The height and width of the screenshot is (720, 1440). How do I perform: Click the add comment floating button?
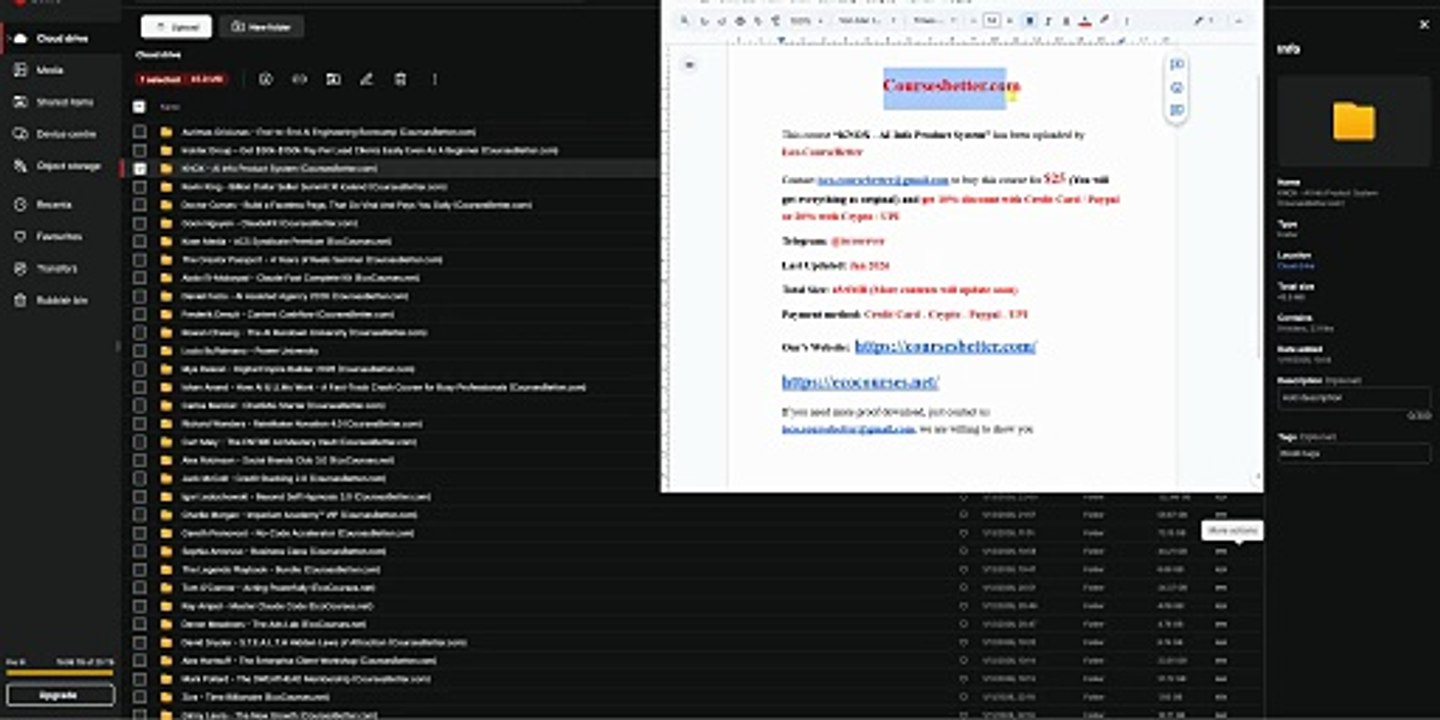point(1177,64)
